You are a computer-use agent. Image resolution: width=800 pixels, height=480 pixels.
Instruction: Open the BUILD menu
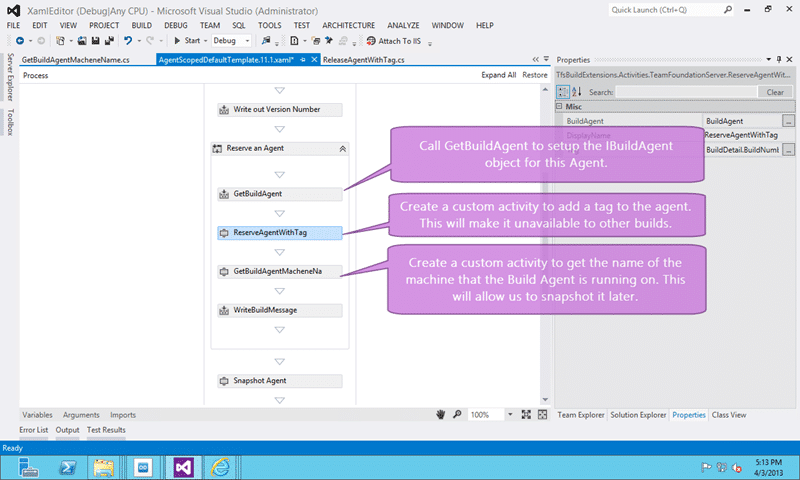click(141, 25)
